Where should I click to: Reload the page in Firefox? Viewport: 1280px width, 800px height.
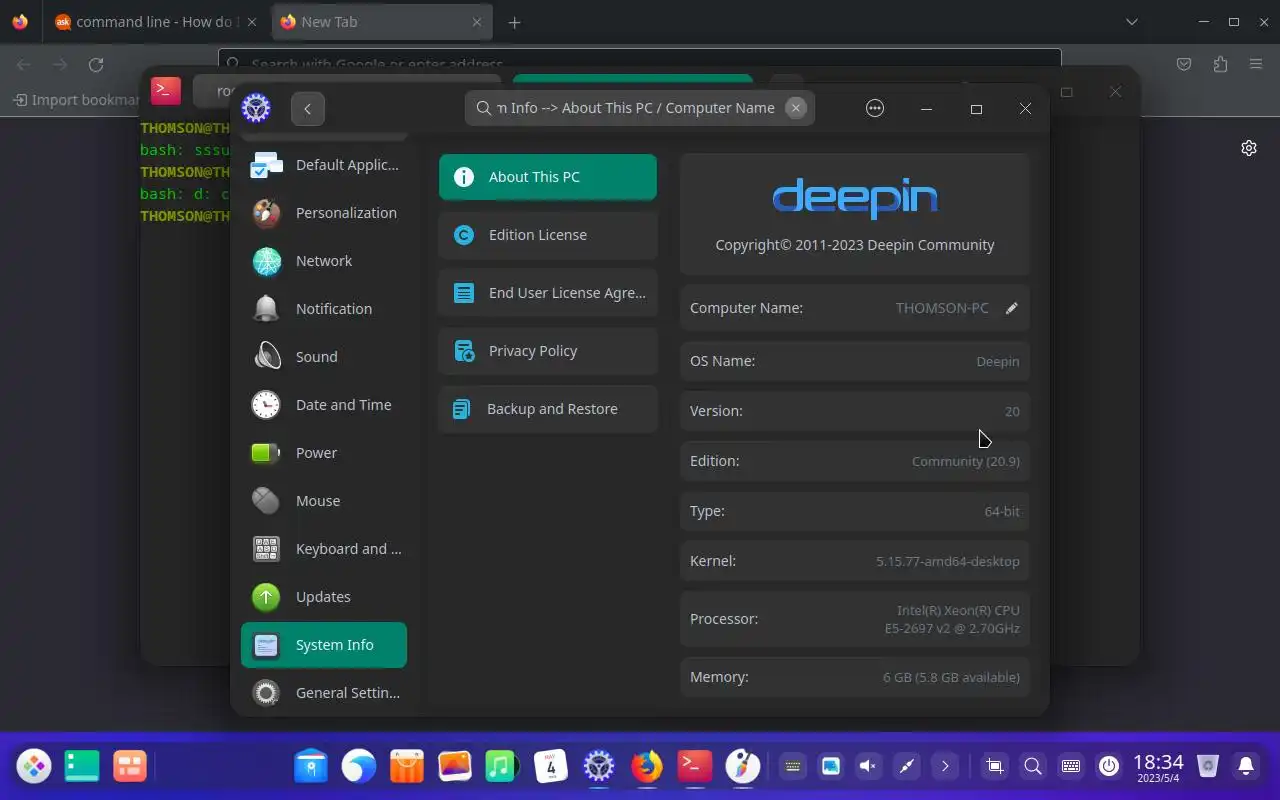(96, 64)
